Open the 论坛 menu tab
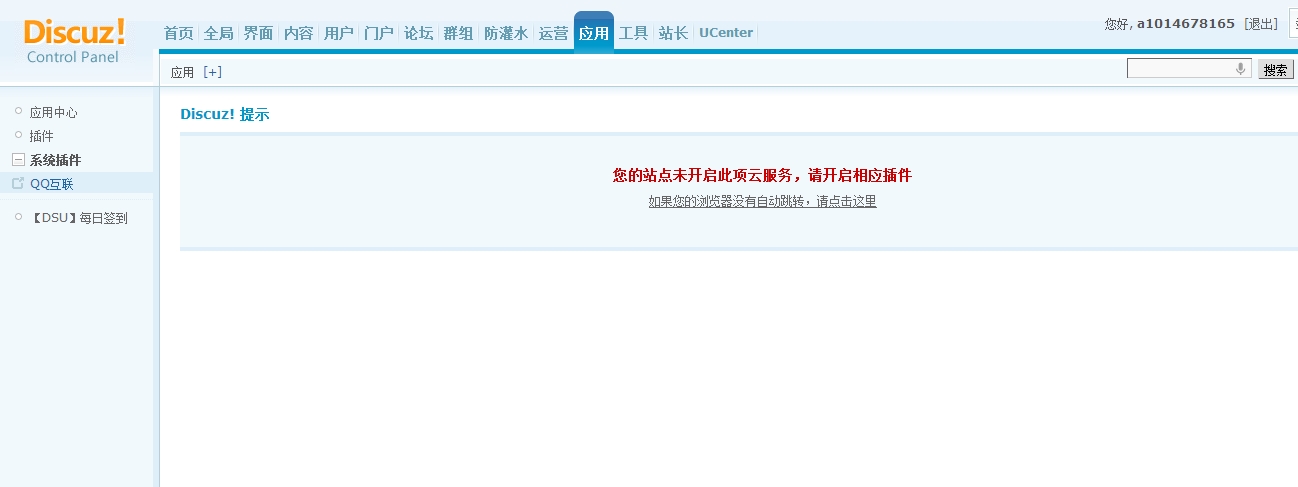This screenshot has width=1298, height=487. point(419,33)
